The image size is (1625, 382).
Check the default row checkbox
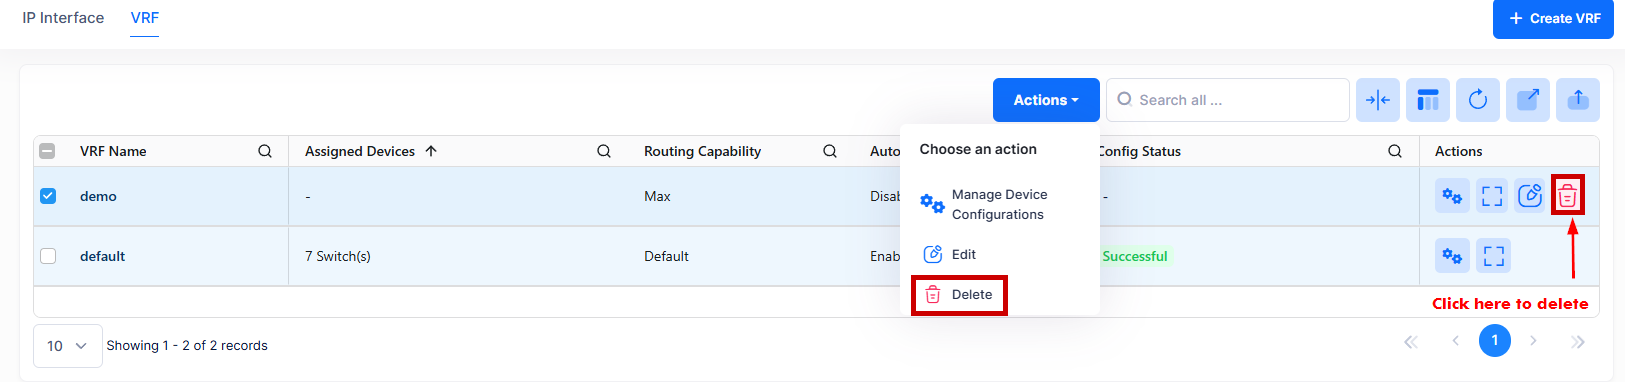tap(48, 256)
